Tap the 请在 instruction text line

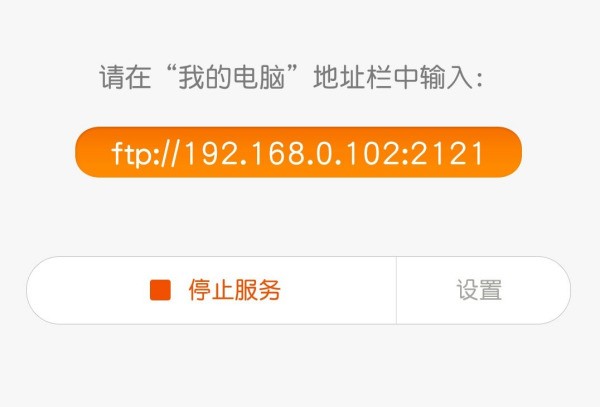291,77
